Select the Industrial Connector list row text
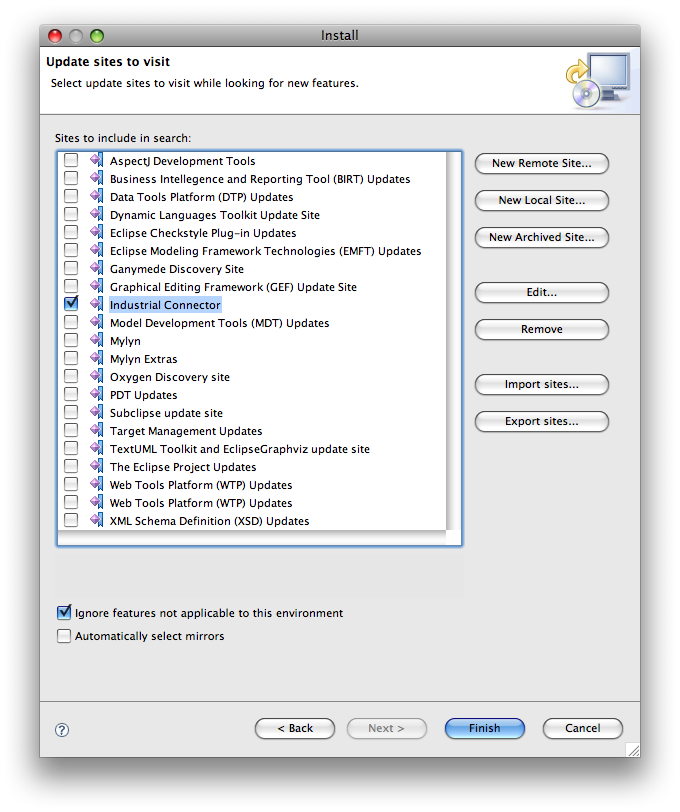The height and width of the screenshot is (812, 680). [165, 305]
